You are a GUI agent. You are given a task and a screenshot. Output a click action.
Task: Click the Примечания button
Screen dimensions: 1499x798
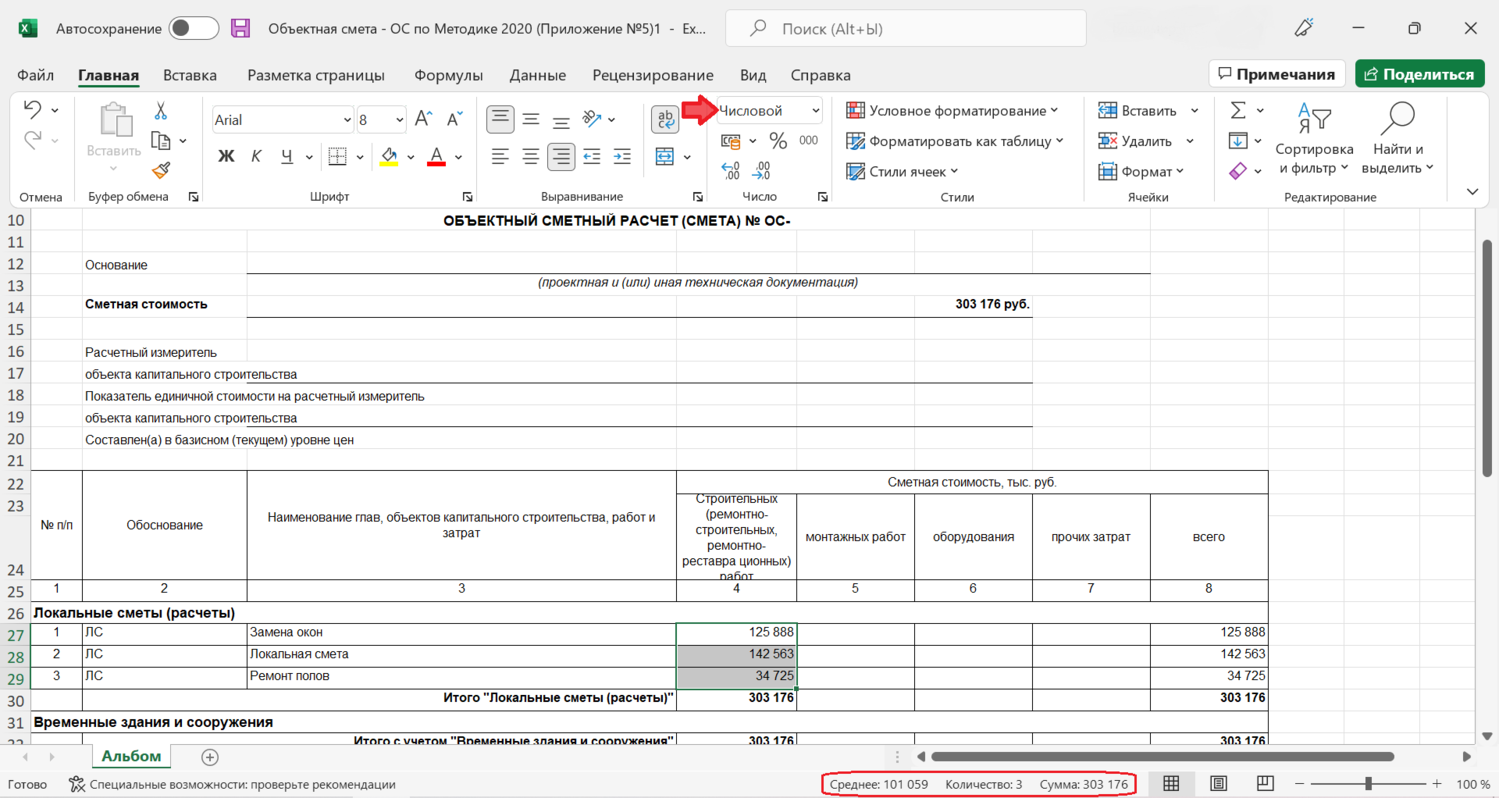tap(1275, 74)
